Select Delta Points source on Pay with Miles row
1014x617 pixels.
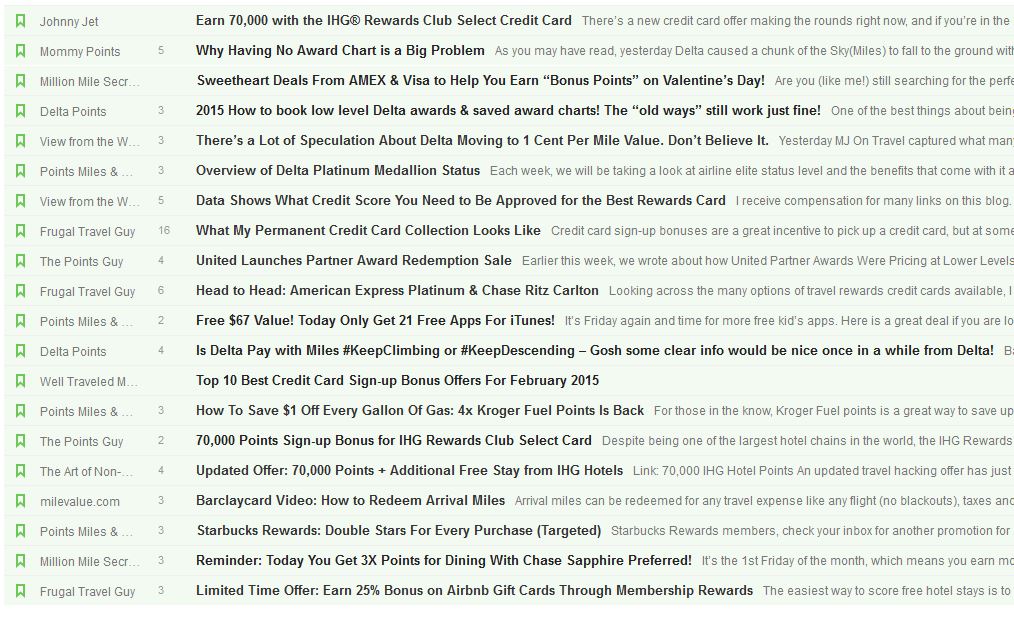(73, 352)
